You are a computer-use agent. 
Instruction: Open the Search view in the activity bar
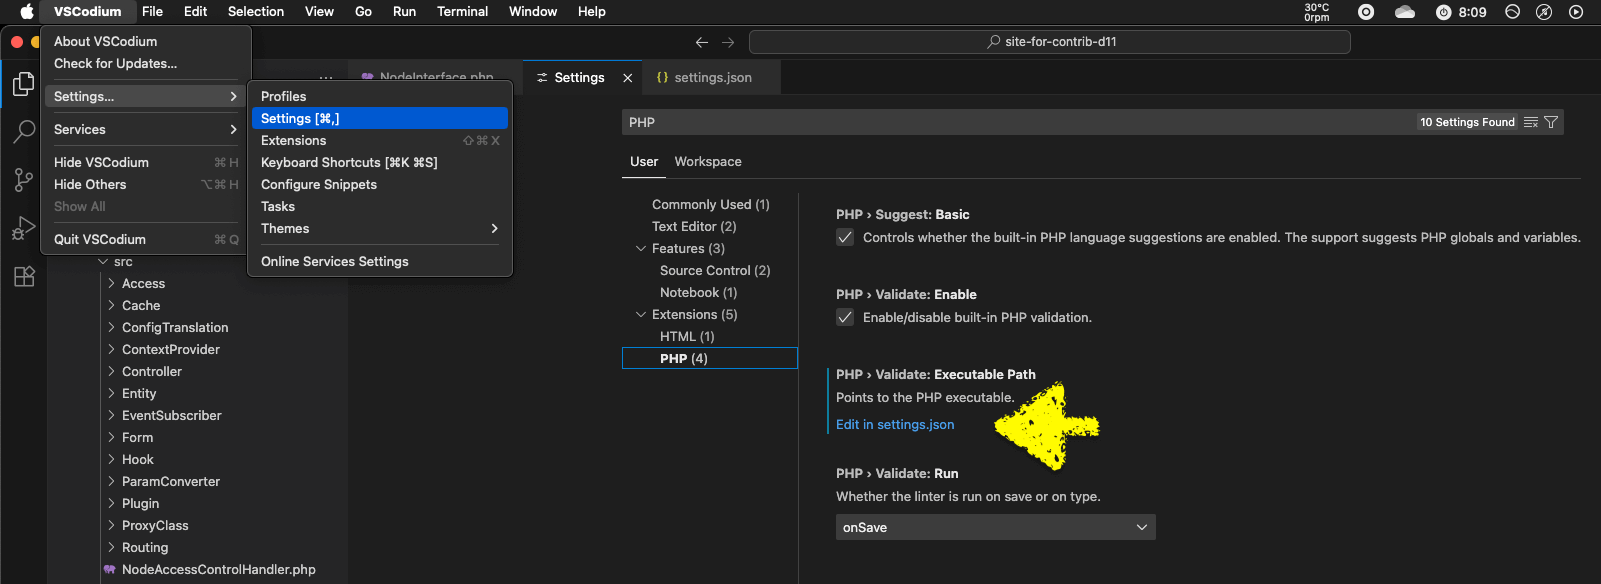coord(24,131)
